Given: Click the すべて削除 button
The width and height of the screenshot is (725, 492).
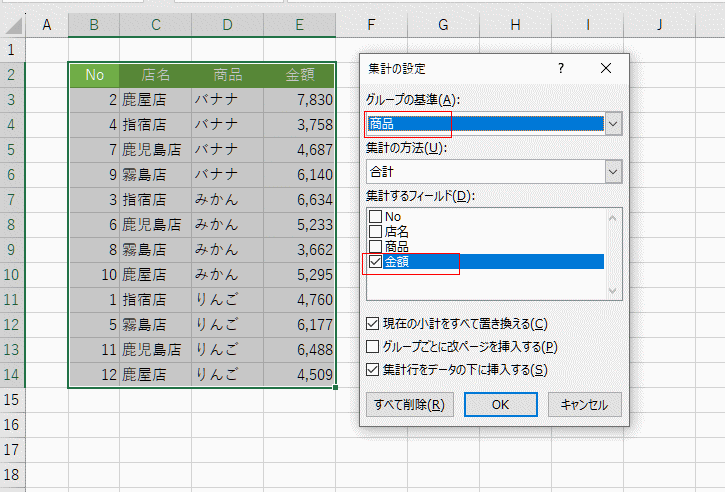Looking at the screenshot, I should point(410,405).
